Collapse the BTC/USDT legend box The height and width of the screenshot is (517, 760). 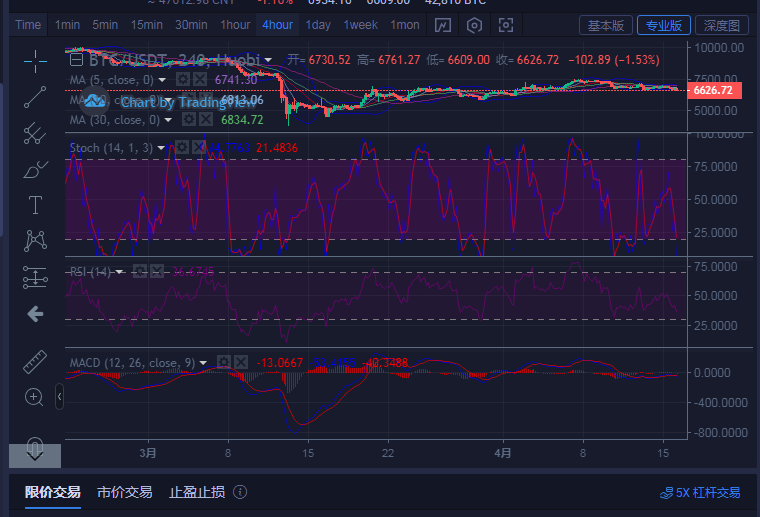point(76,60)
